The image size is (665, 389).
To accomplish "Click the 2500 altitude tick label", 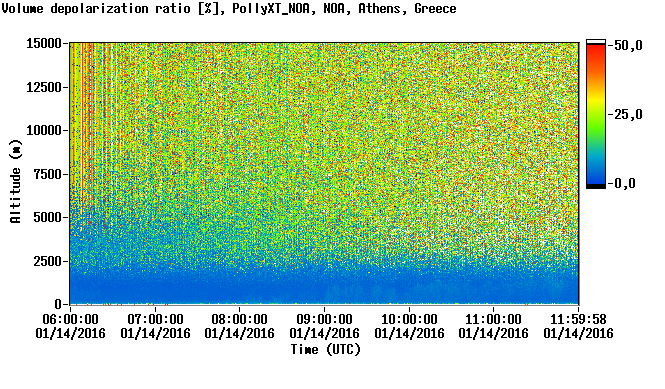I will tap(47, 261).
